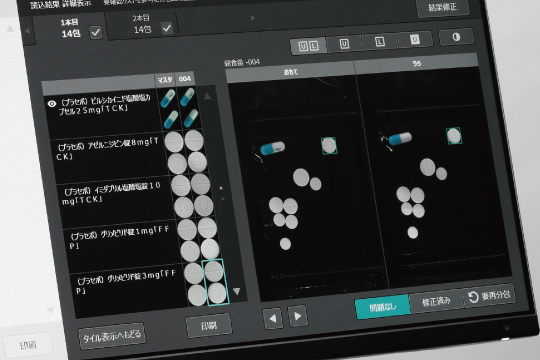Click the left tab-strip arrow
This screenshot has height=360, width=540.
[x=27, y=31]
